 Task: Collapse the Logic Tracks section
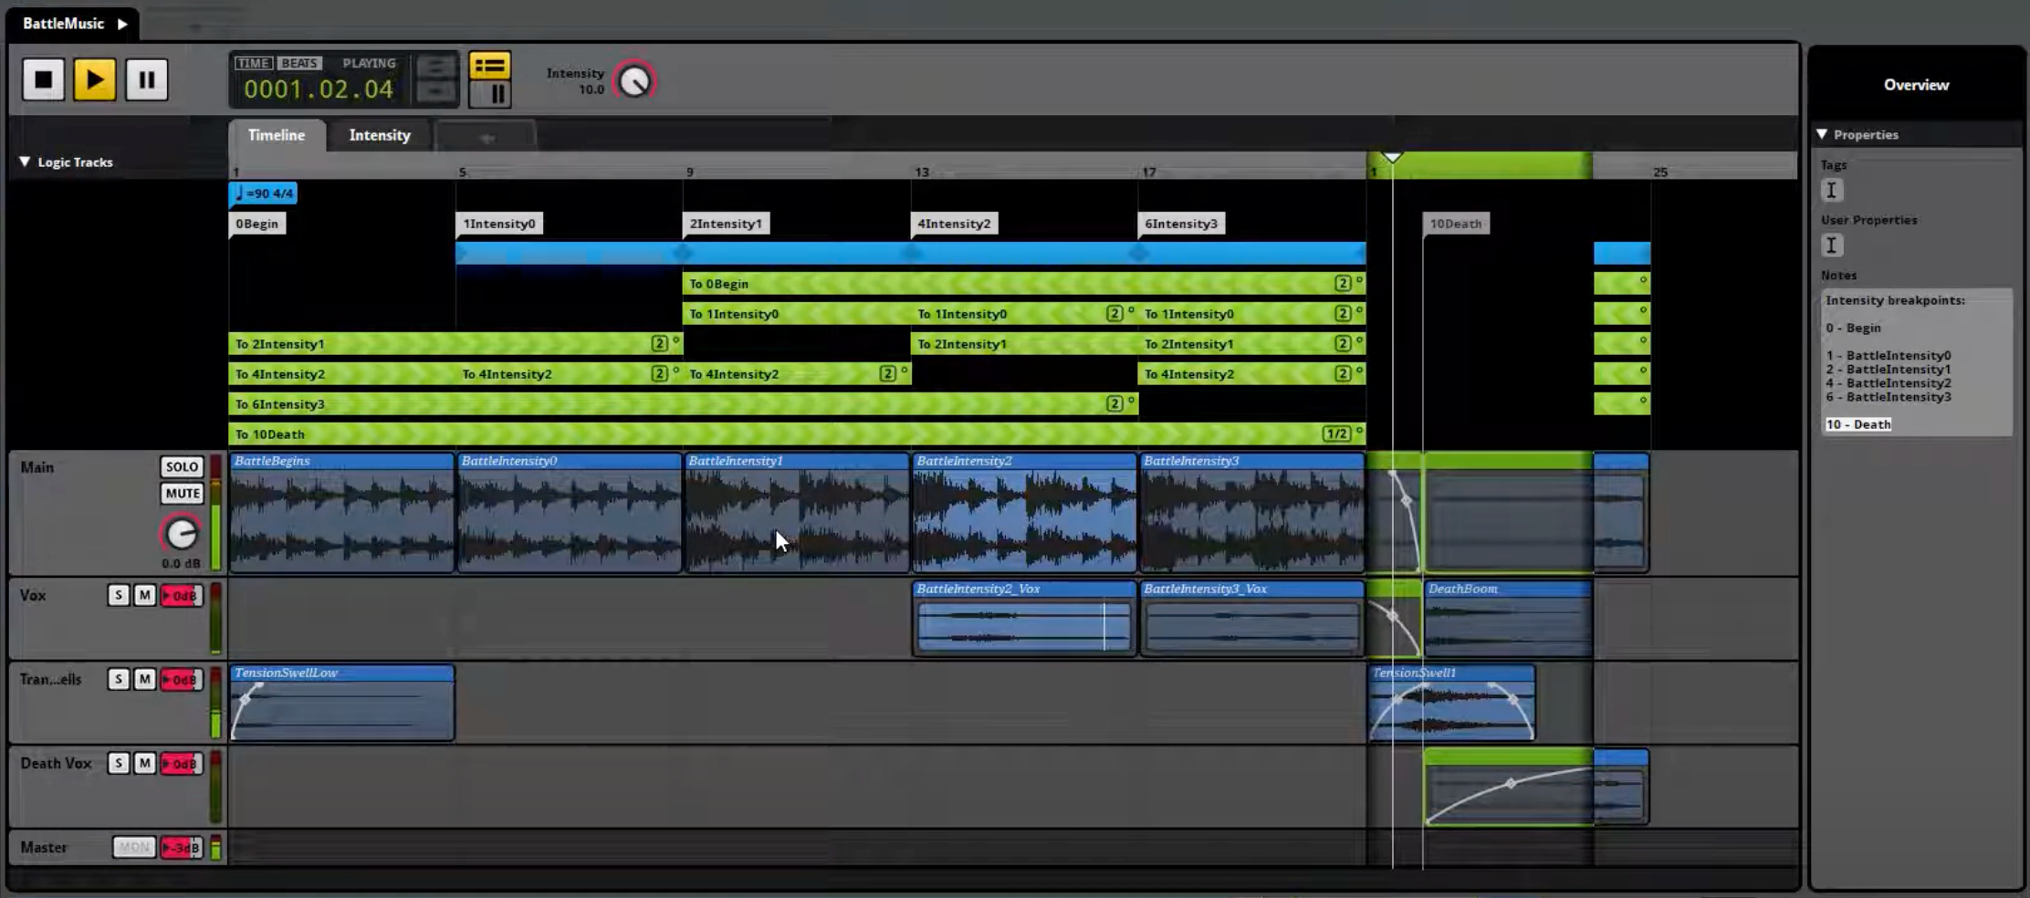coord(25,162)
